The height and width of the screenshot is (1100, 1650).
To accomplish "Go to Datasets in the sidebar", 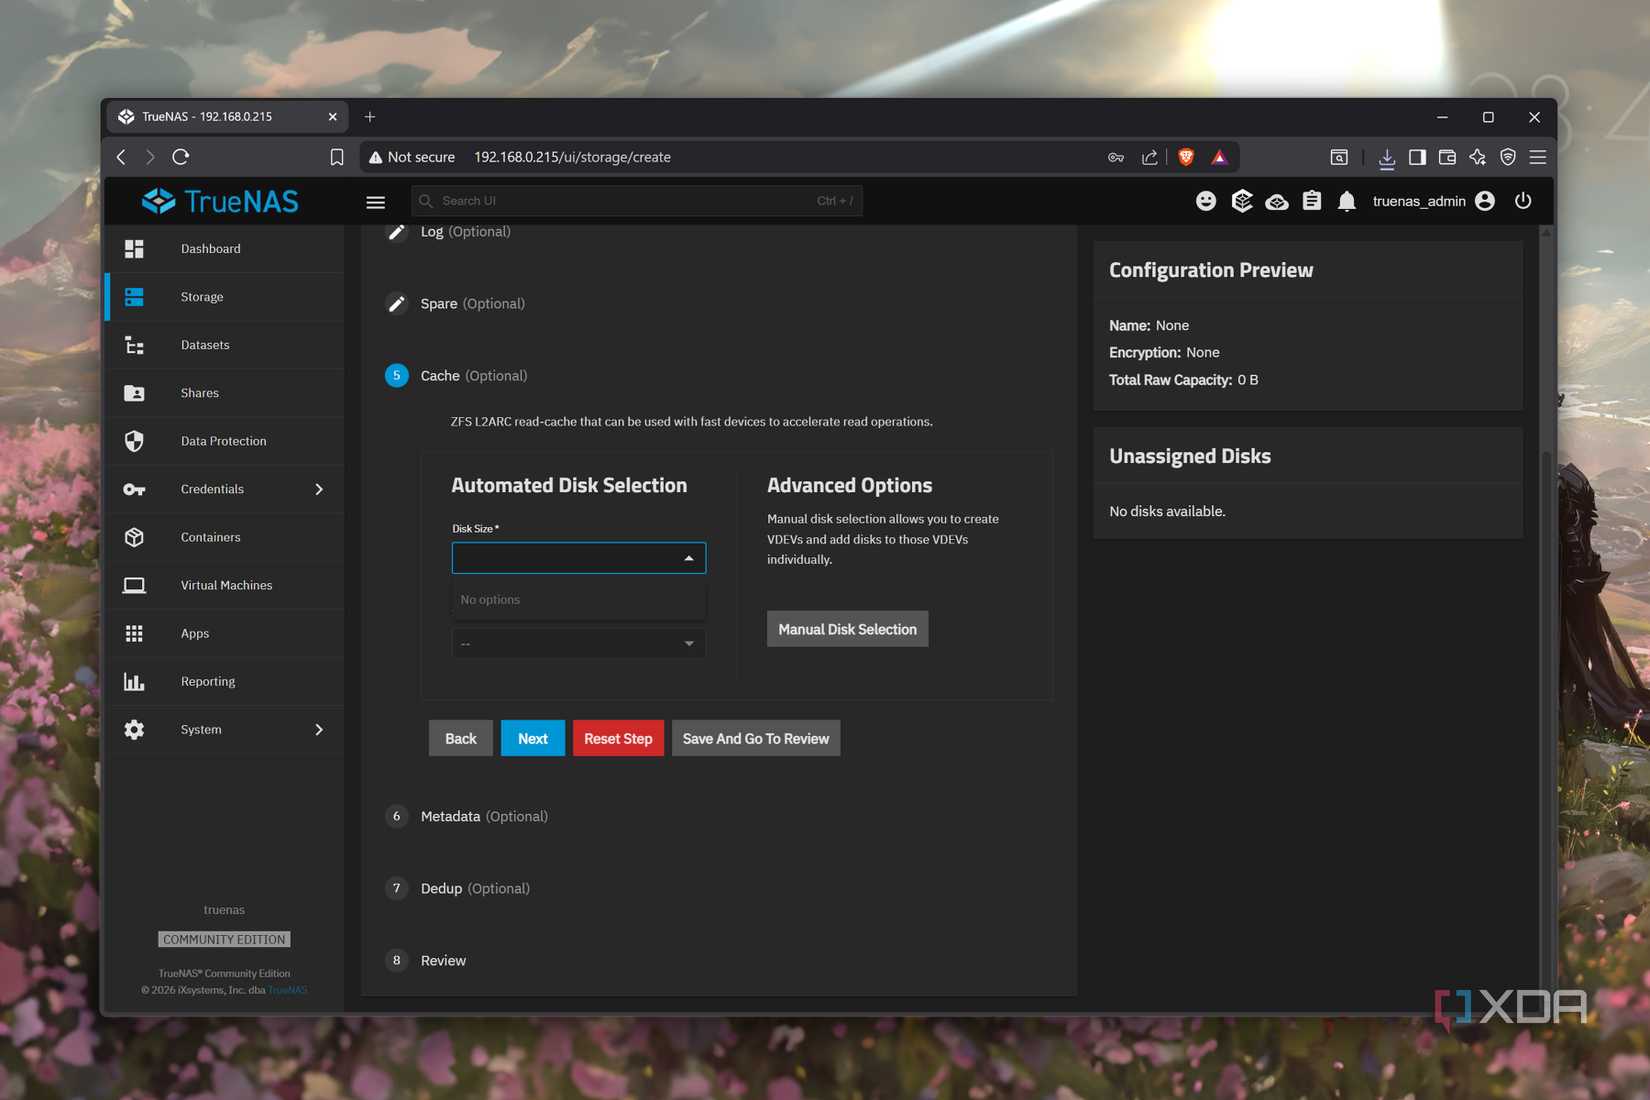I will click(225, 344).
